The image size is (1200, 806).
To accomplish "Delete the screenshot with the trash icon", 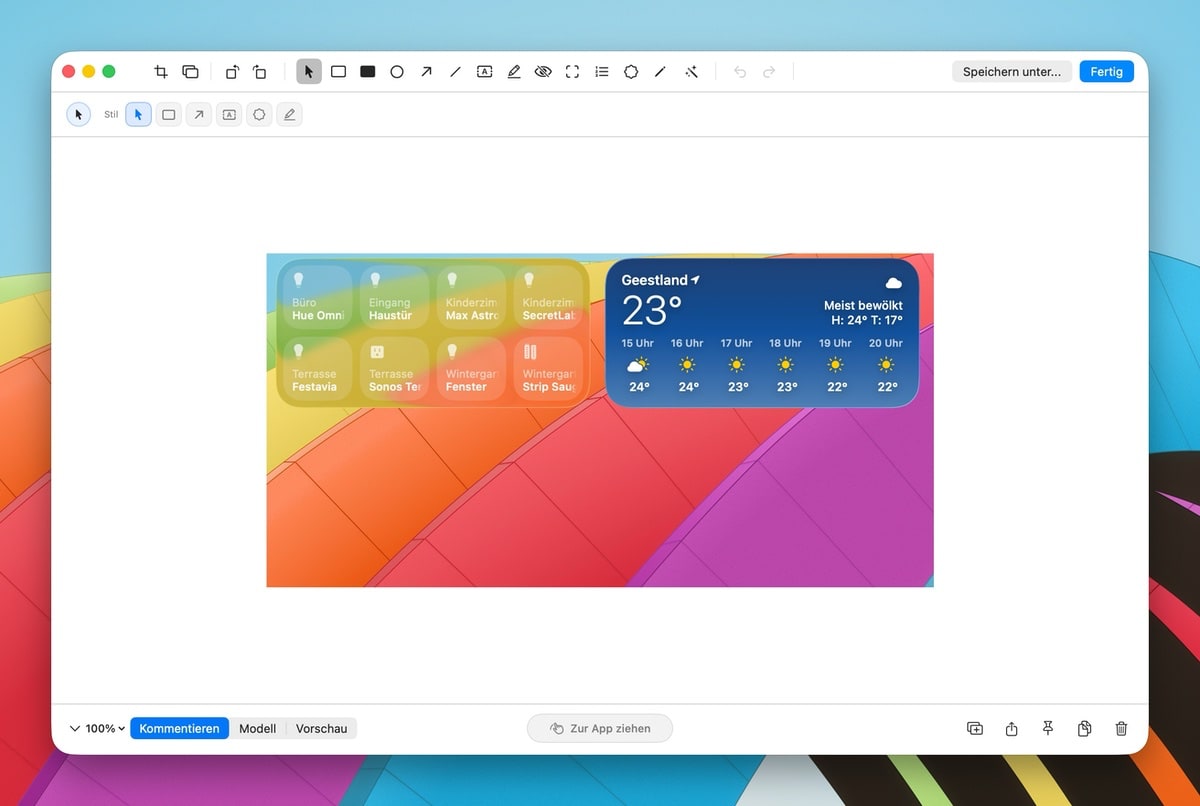I will (1121, 729).
